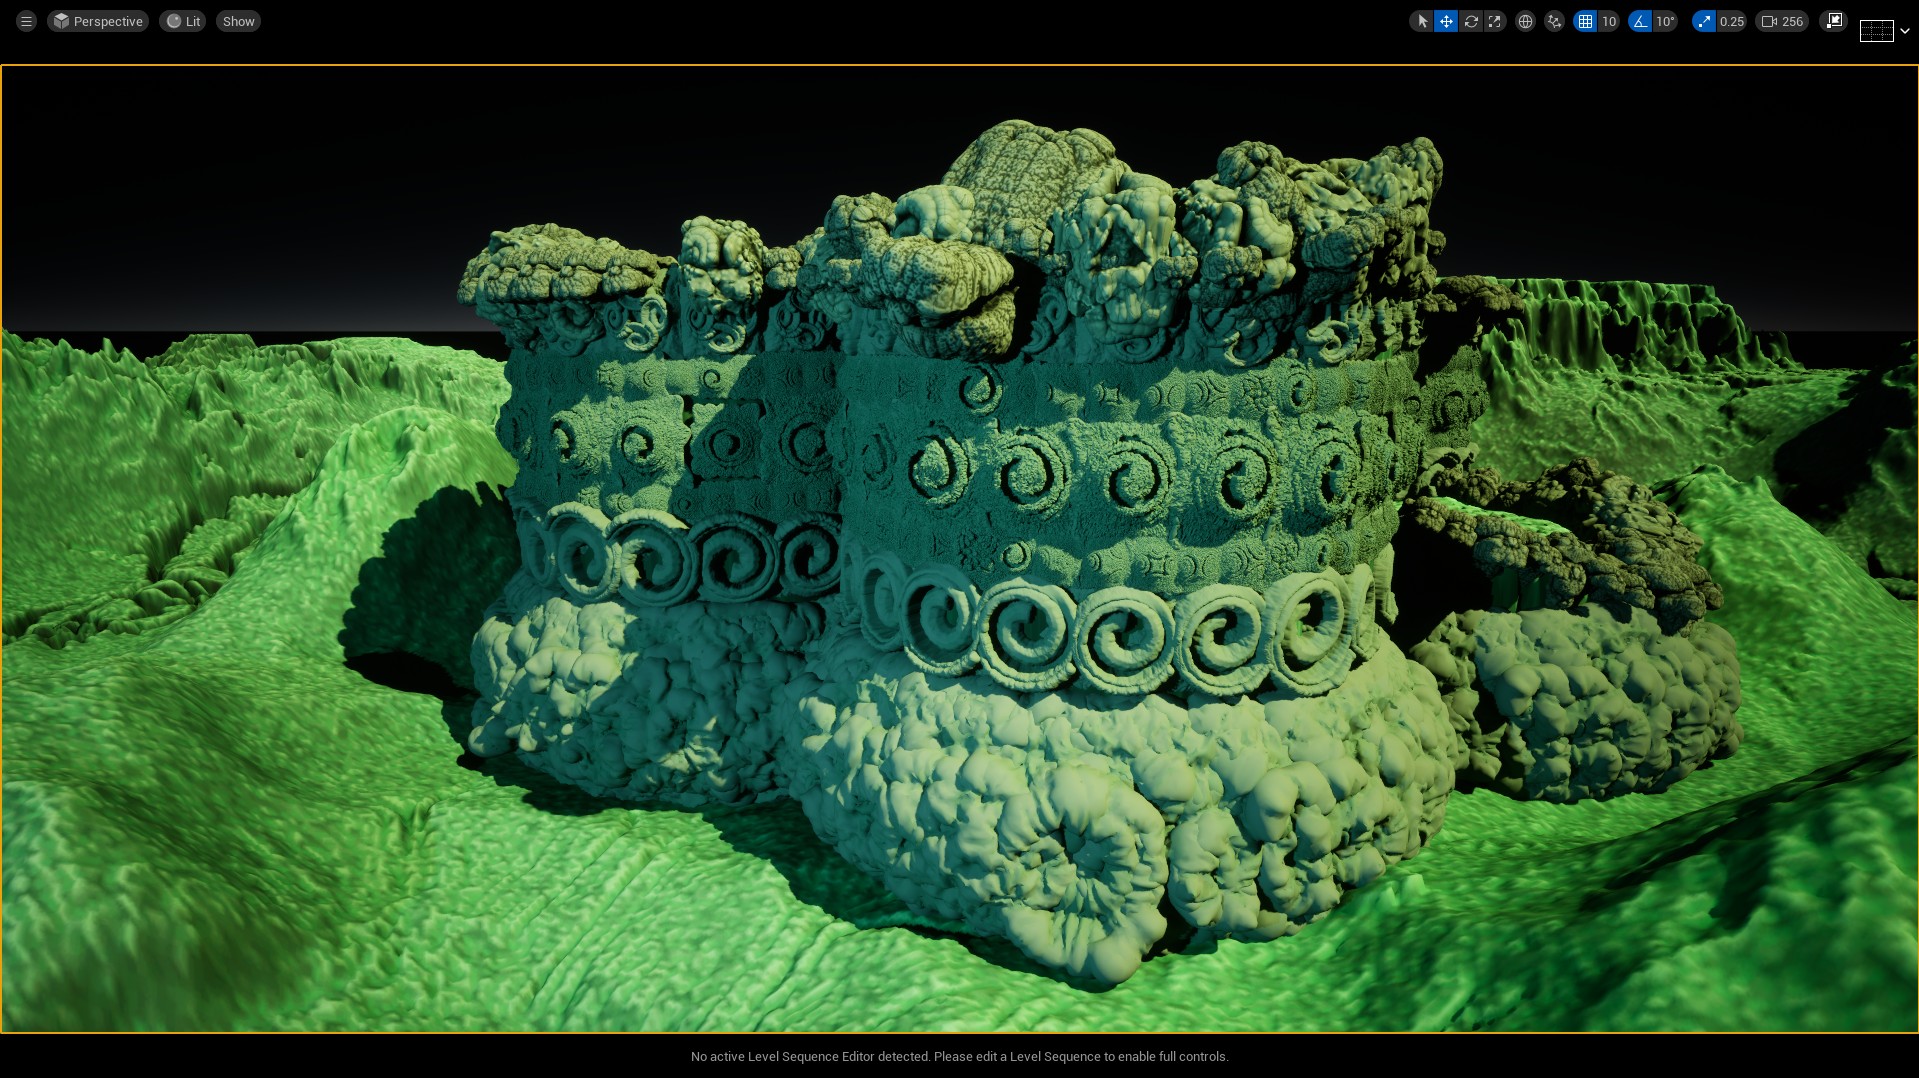Open the viewport options hamburger menu

point(26,21)
